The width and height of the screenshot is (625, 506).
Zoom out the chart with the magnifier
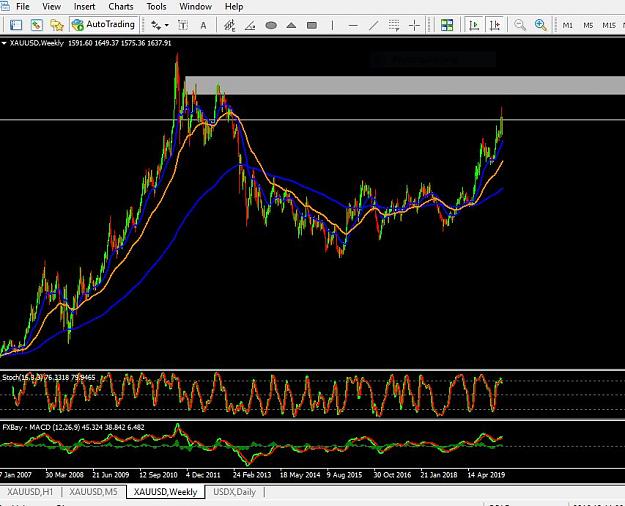[520, 25]
